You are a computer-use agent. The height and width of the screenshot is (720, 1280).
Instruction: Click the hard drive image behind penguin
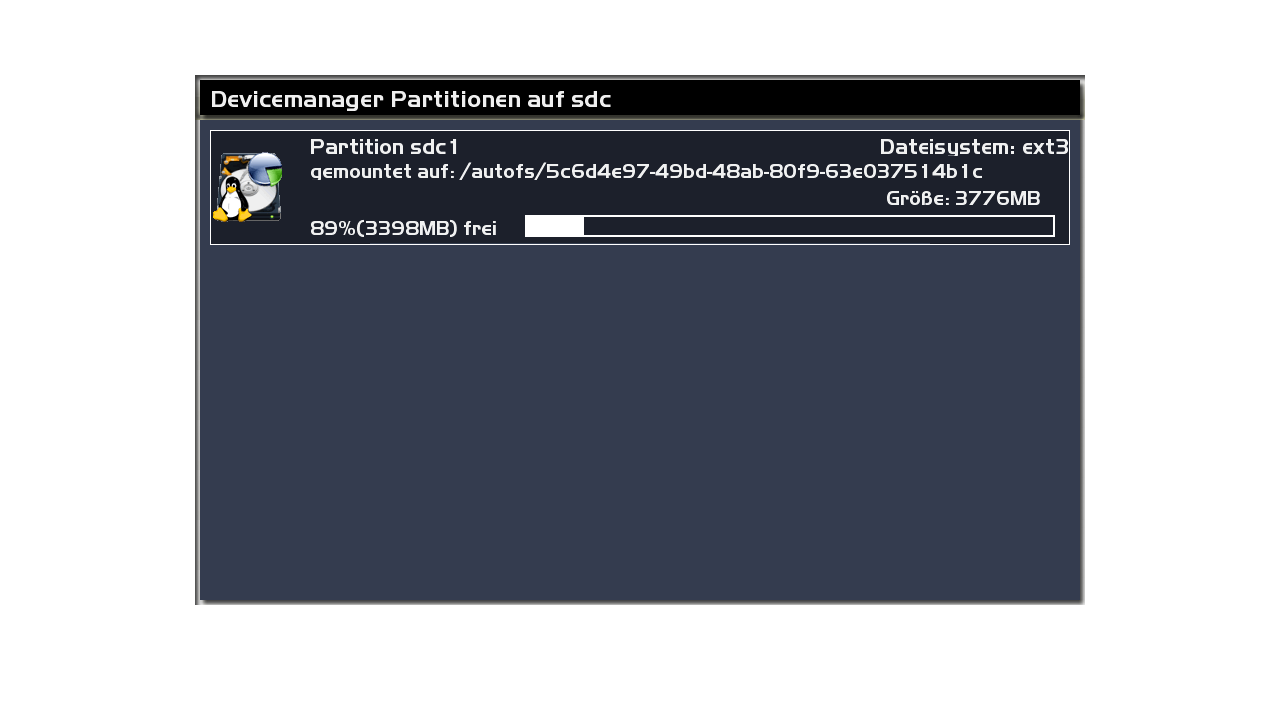(x=248, y=186)
